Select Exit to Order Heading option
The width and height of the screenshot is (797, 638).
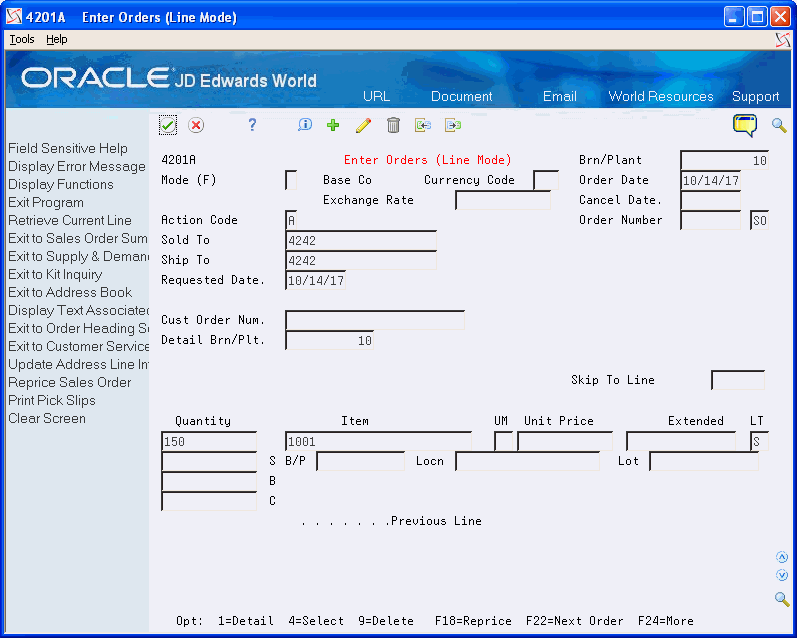coord(78,328)
